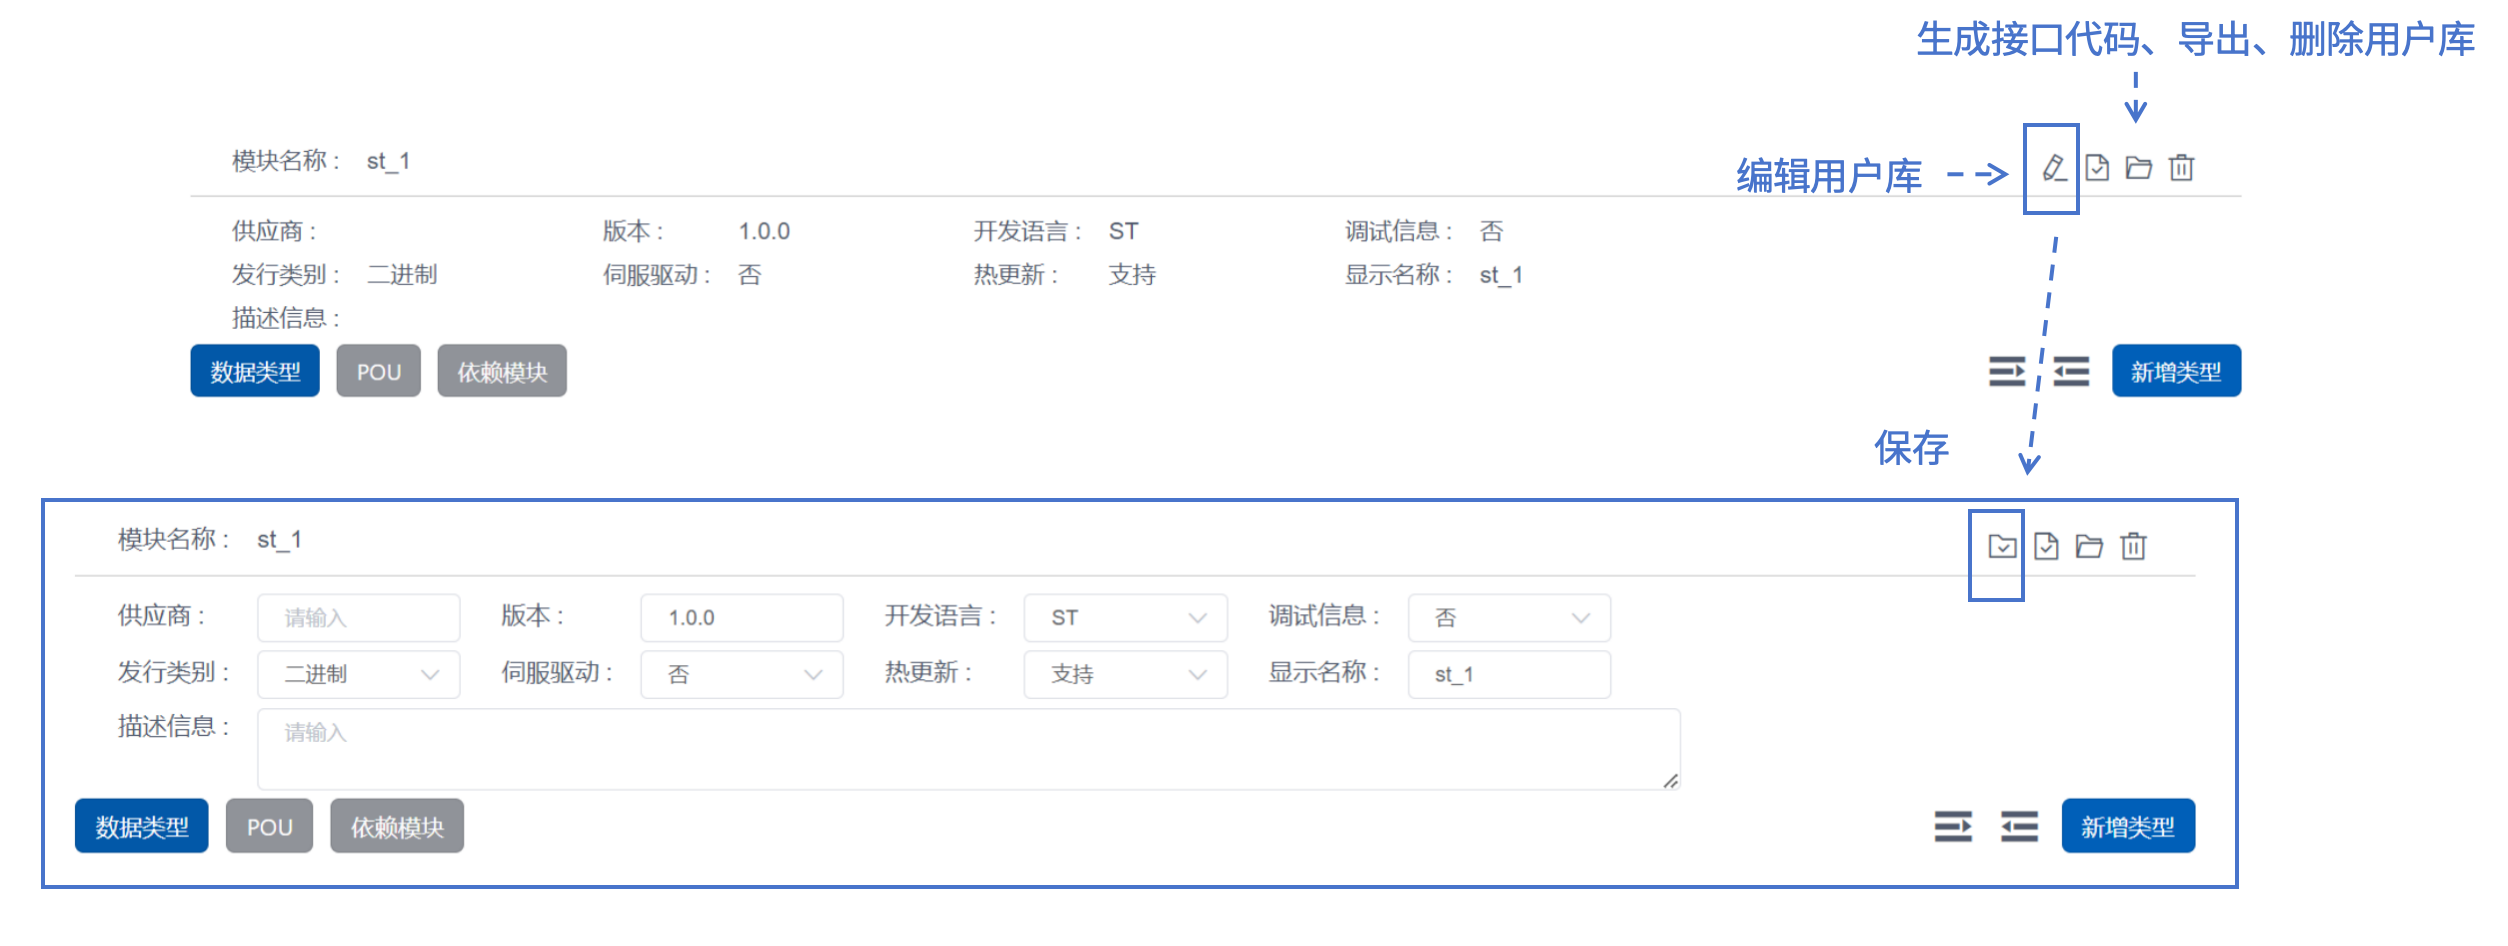Click upper panel module name value st_1
2508x946 pixels.
point(388,161)
